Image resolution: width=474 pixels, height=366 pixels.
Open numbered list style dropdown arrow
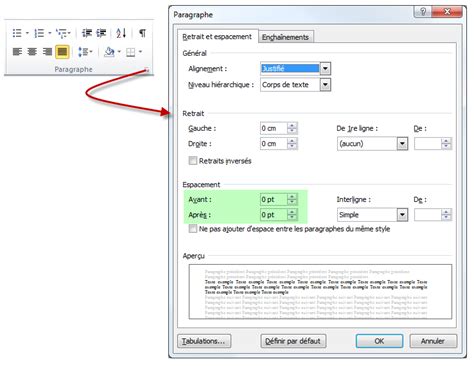(x=50, y=33)
